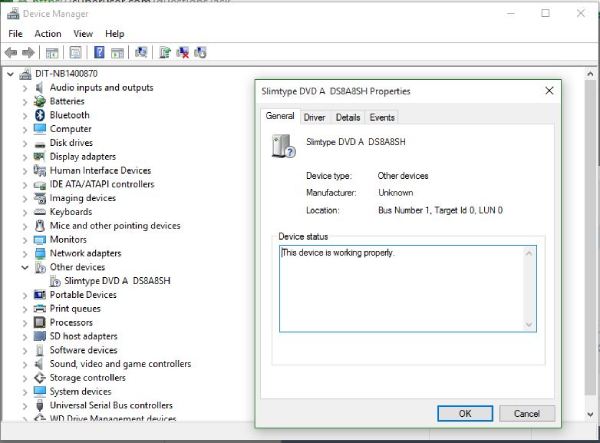Click the Uninstall device red X icon

(x=183, y=52)
